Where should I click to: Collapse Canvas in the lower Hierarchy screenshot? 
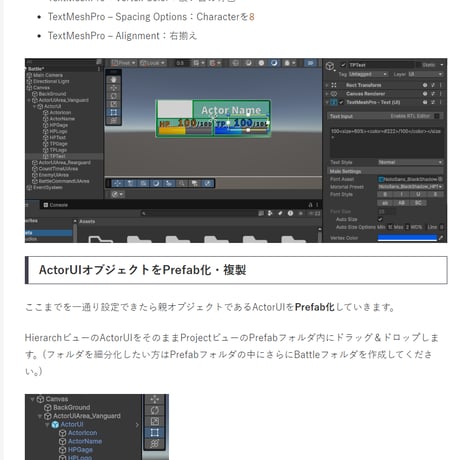(32, 399)
